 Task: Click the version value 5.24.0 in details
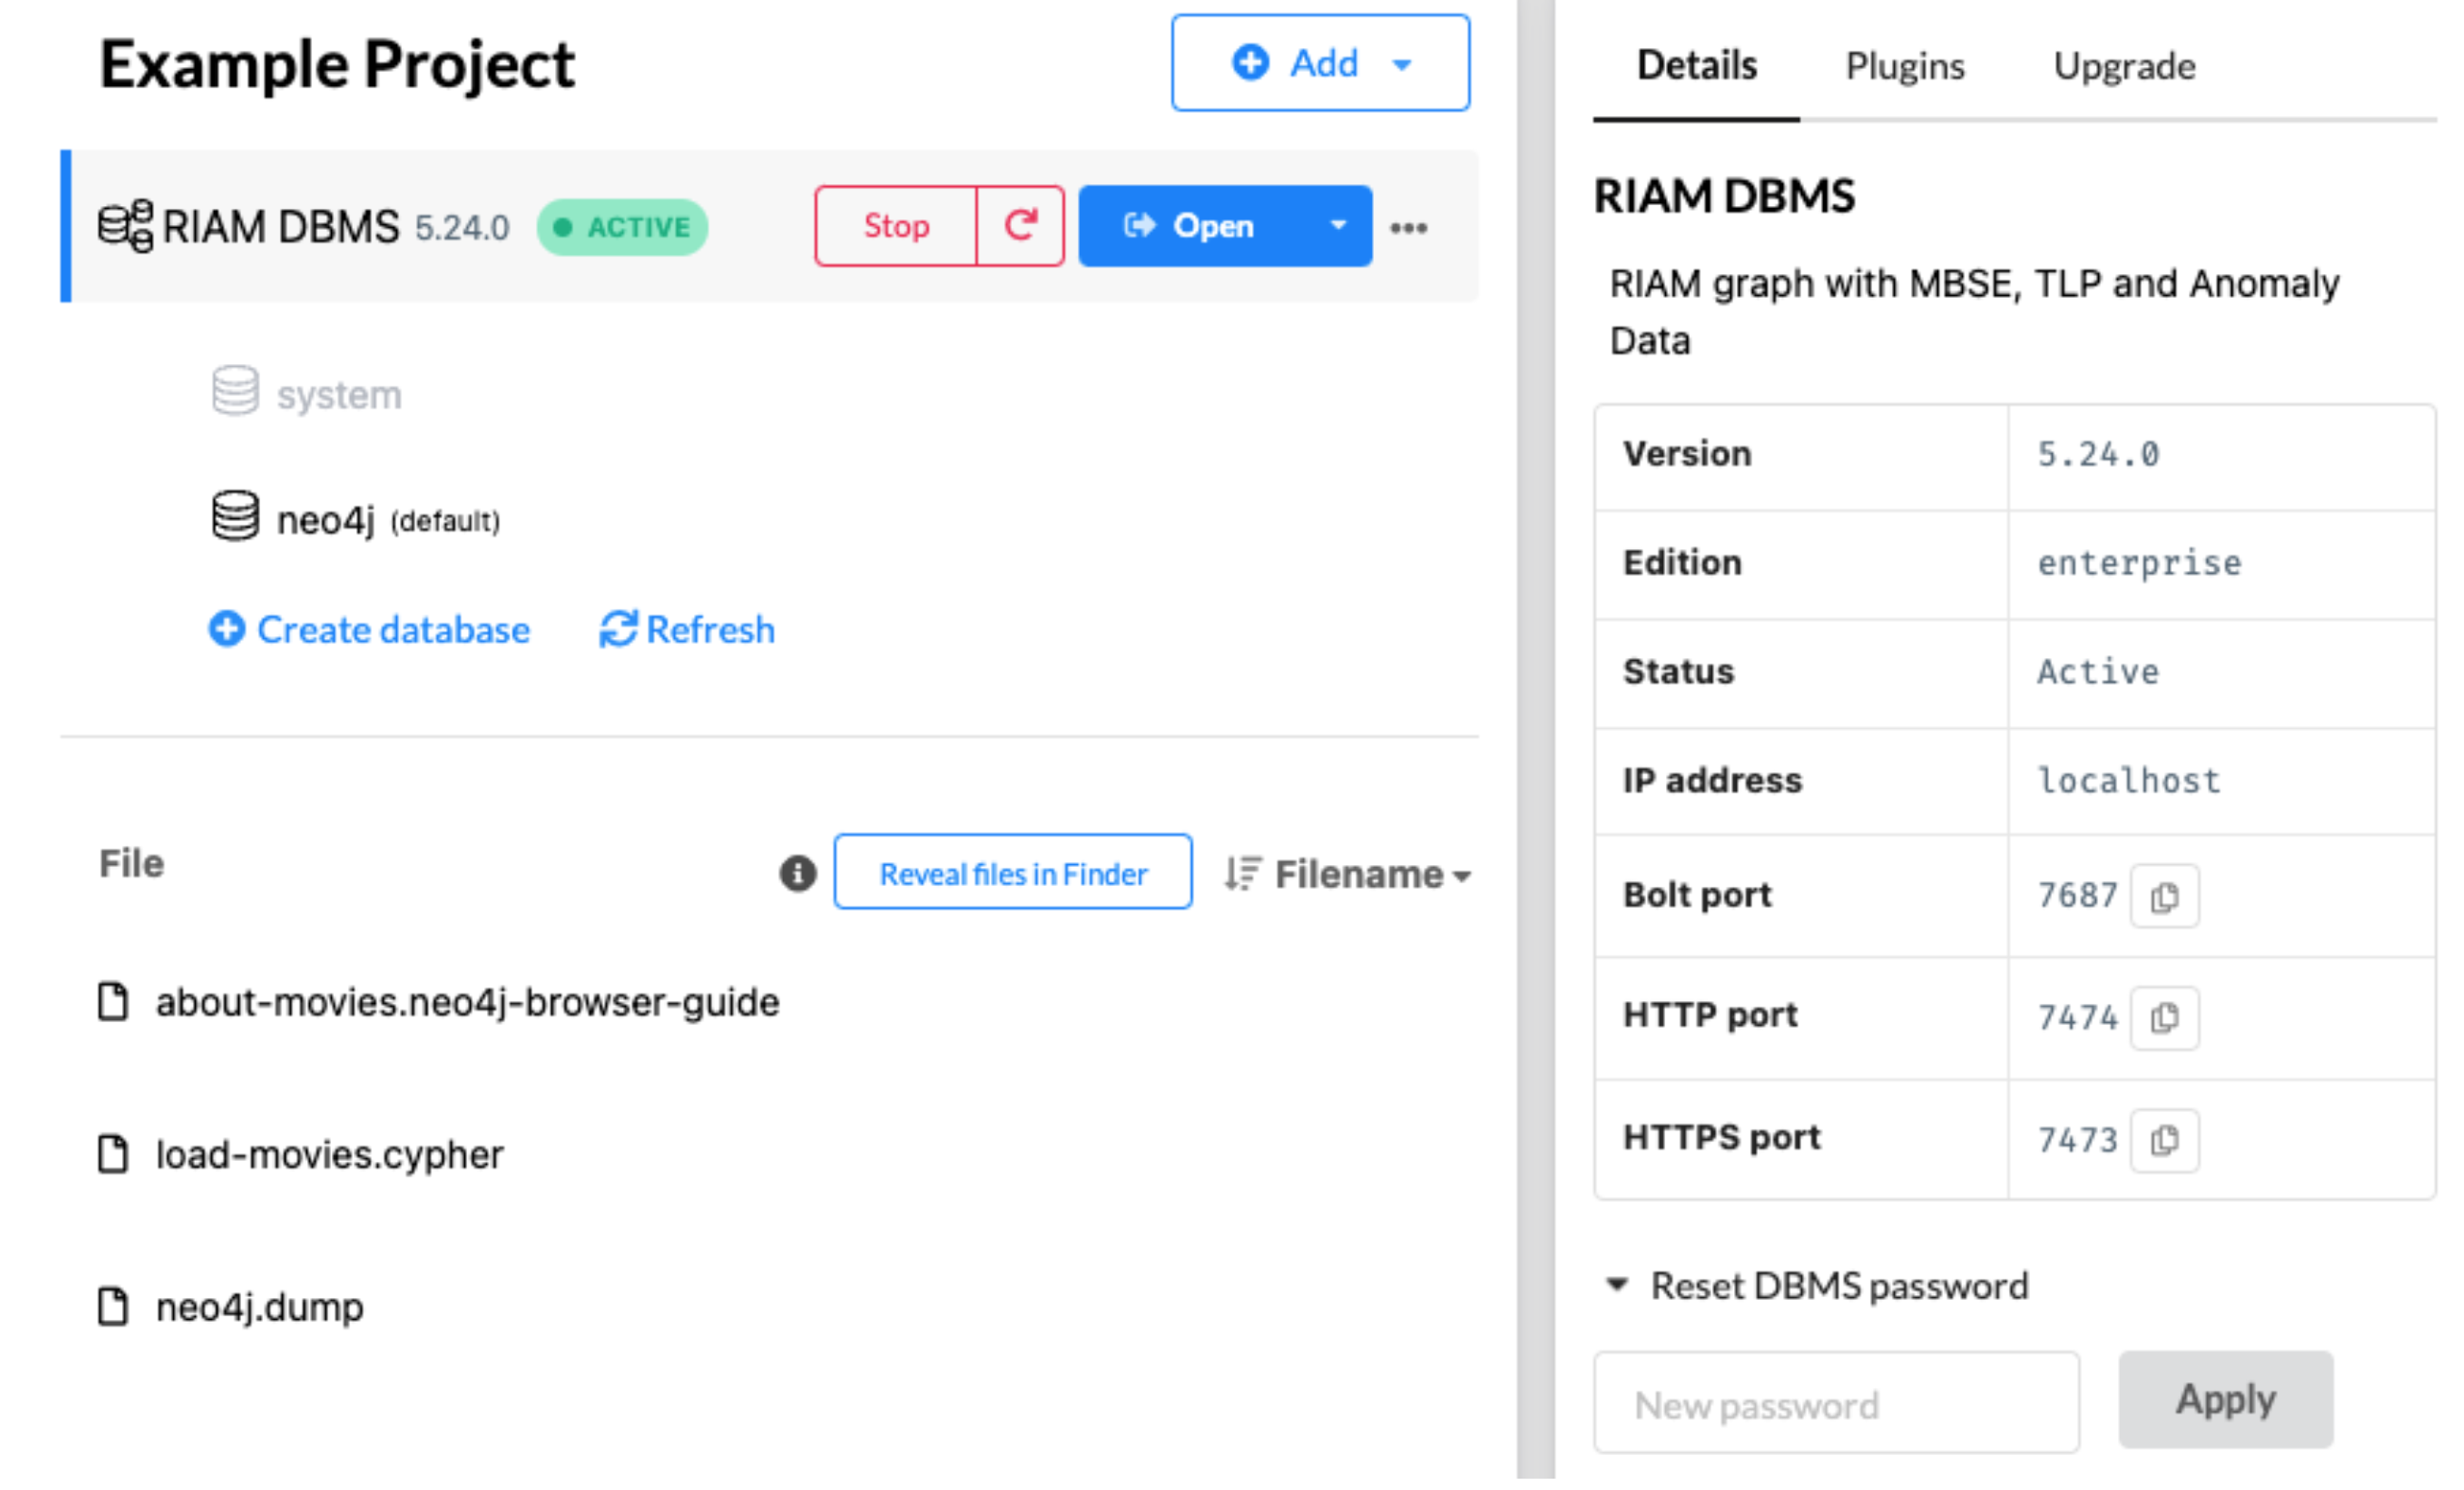pos(2098,454)
